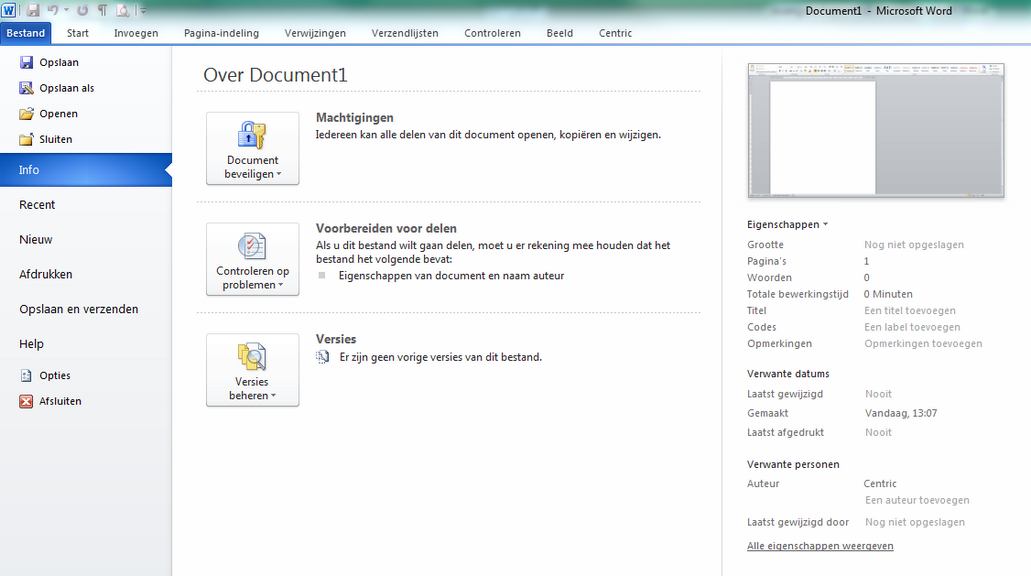Click the Print Preview magnifier icon

(x=123, y=10)
